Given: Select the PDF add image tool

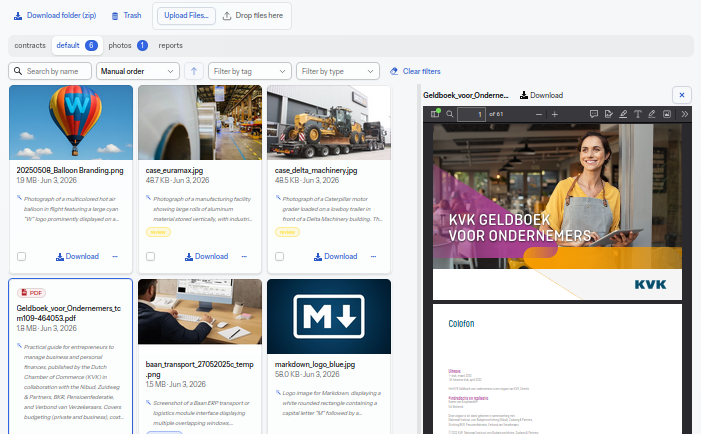Looking at the screenshot, I should pos(667,114).
